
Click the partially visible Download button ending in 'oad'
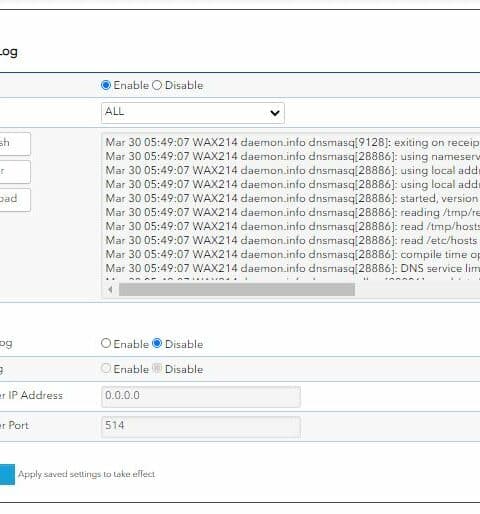click(15, 200)
